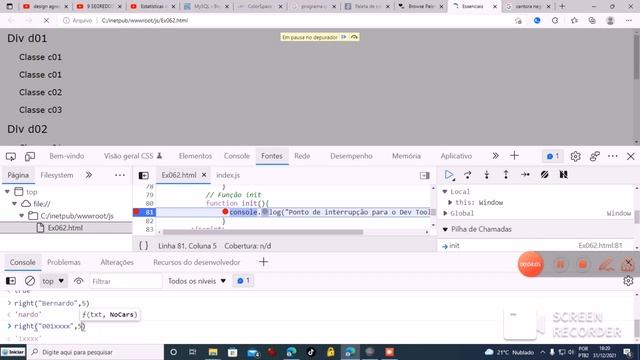Create a live expression with eye icon
Viewport: 640px width, 360px height.
pos(78,281)
